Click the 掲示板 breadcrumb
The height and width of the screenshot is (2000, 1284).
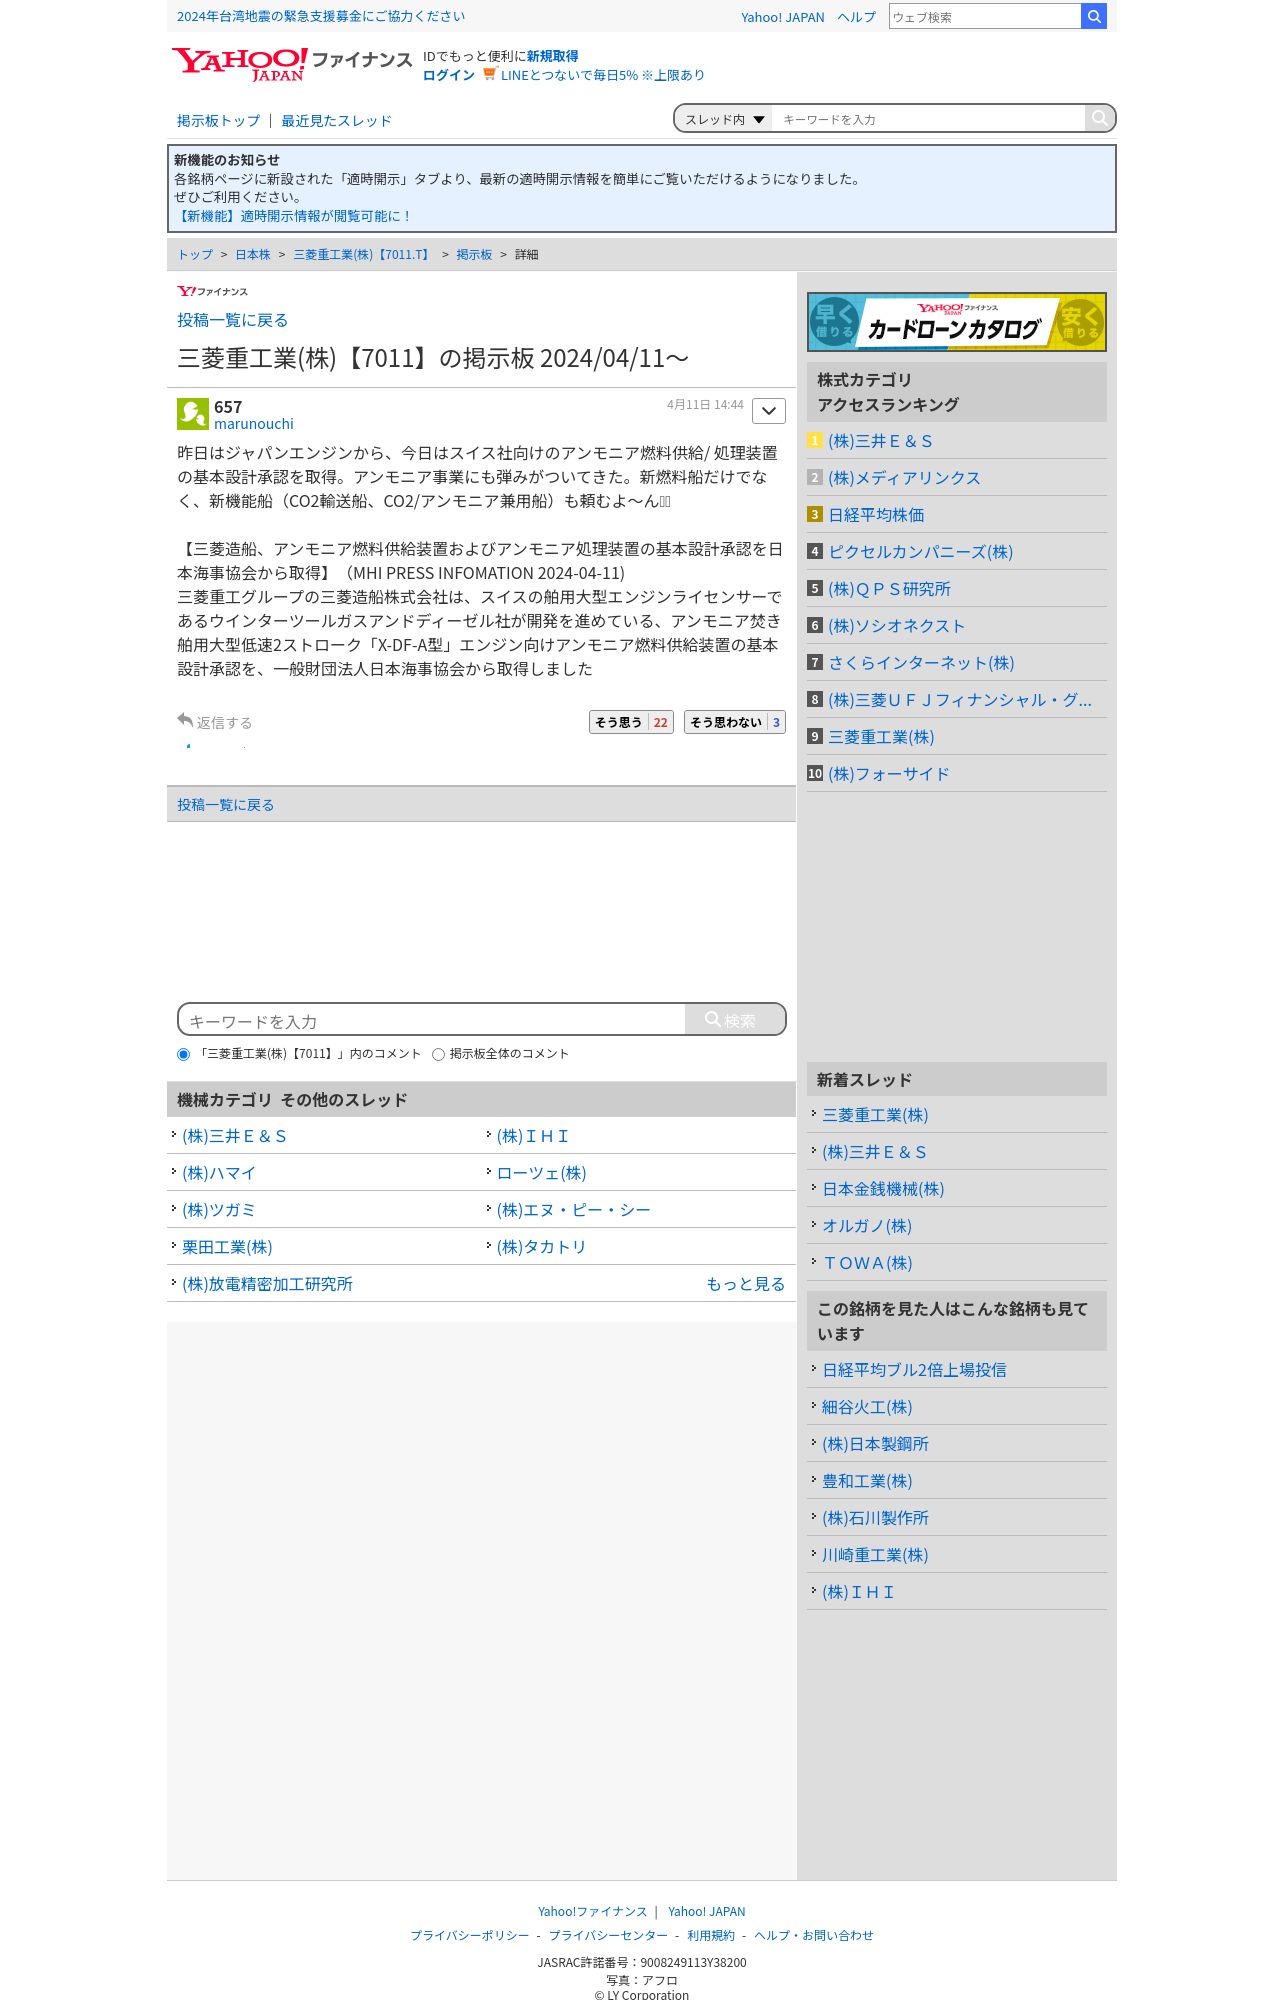tap(474, 255)
